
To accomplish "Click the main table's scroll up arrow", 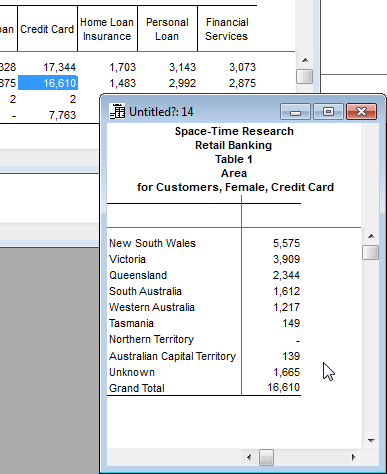I will [305, 60].
